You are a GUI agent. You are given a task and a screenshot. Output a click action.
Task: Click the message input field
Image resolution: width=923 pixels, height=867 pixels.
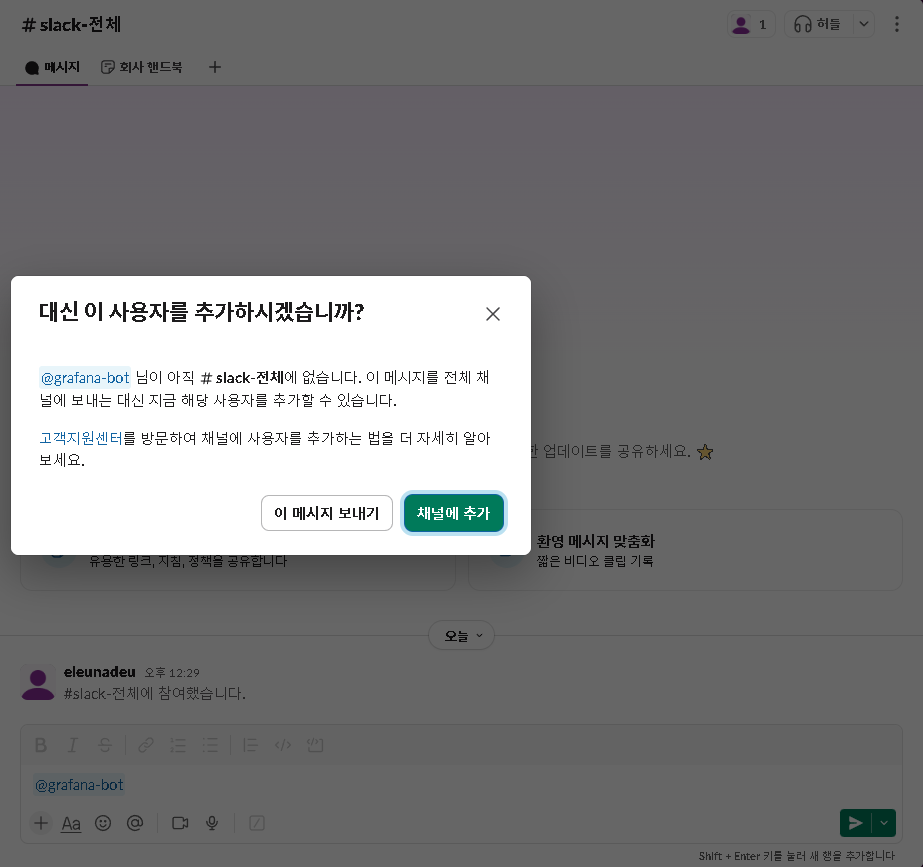pos(462,785)
